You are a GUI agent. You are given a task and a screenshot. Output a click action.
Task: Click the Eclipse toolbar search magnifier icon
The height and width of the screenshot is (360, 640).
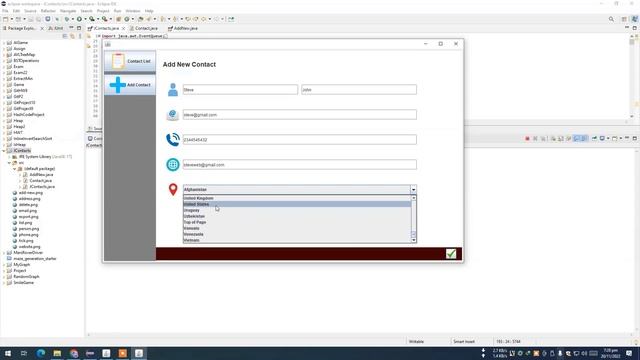[611, 19]
